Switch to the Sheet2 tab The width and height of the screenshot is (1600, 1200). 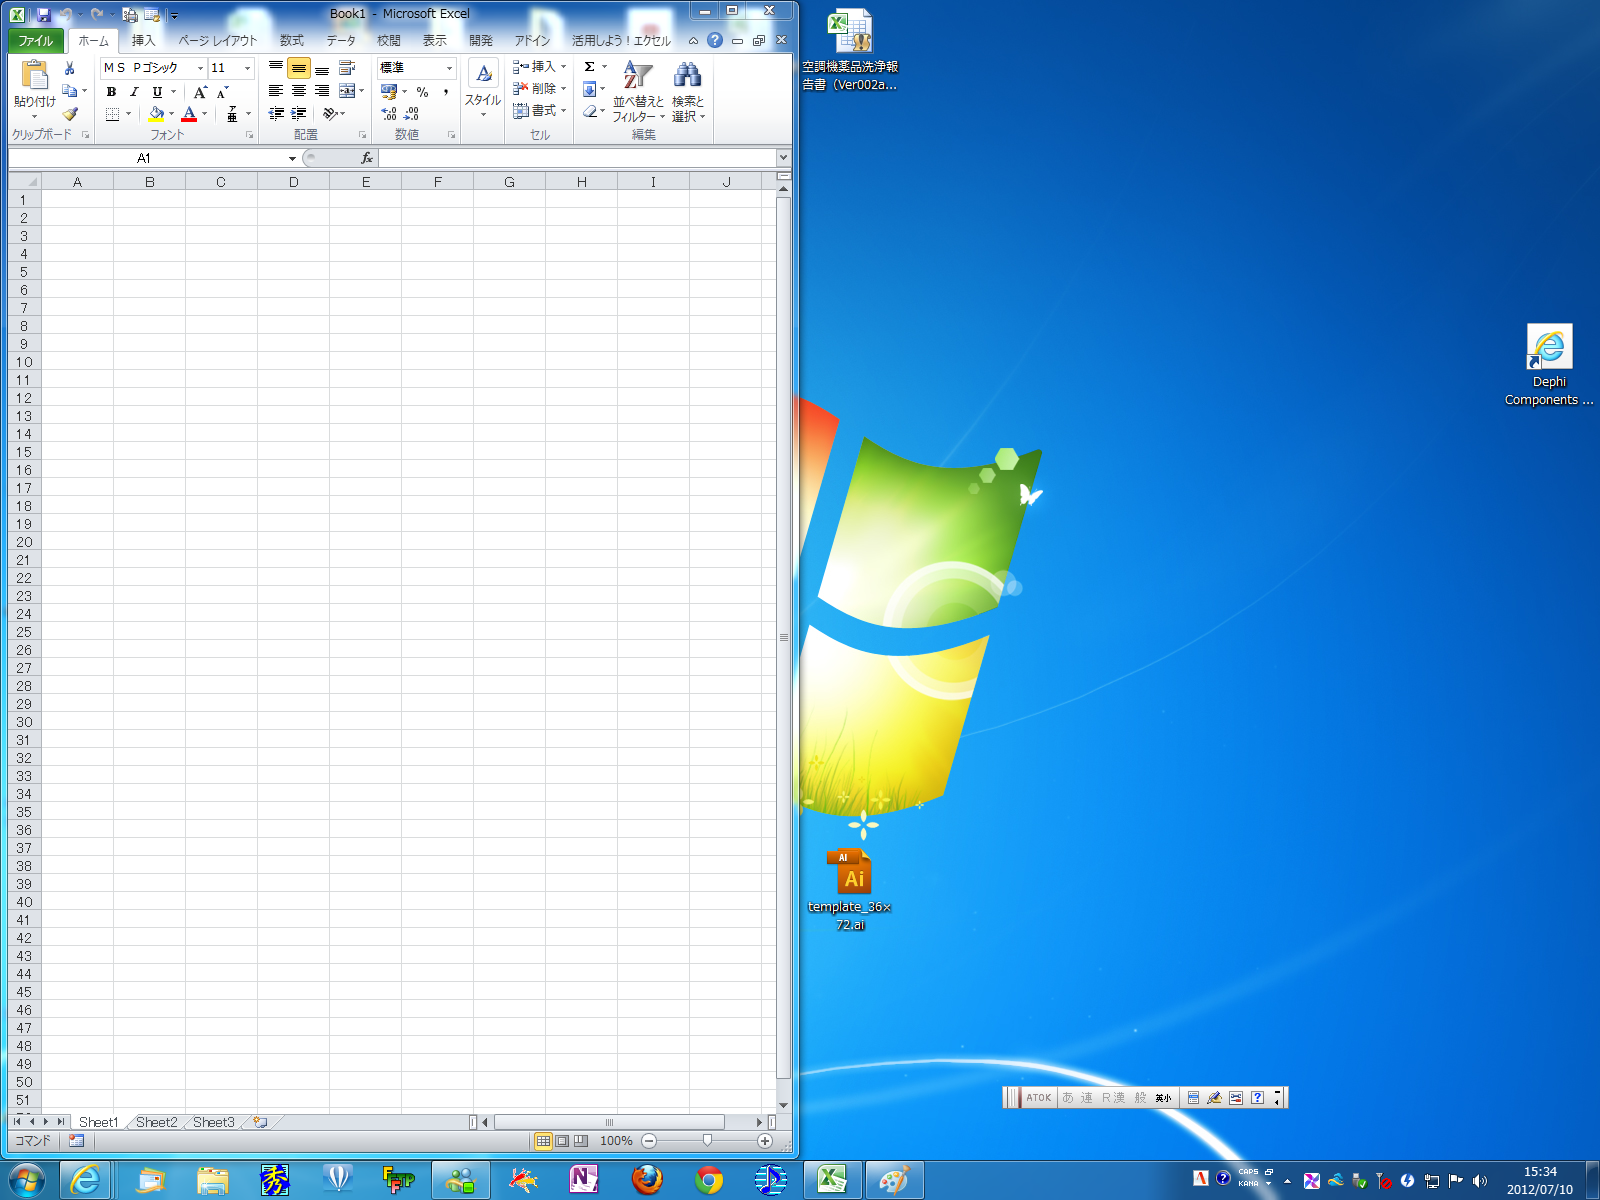click(156, 1122)
